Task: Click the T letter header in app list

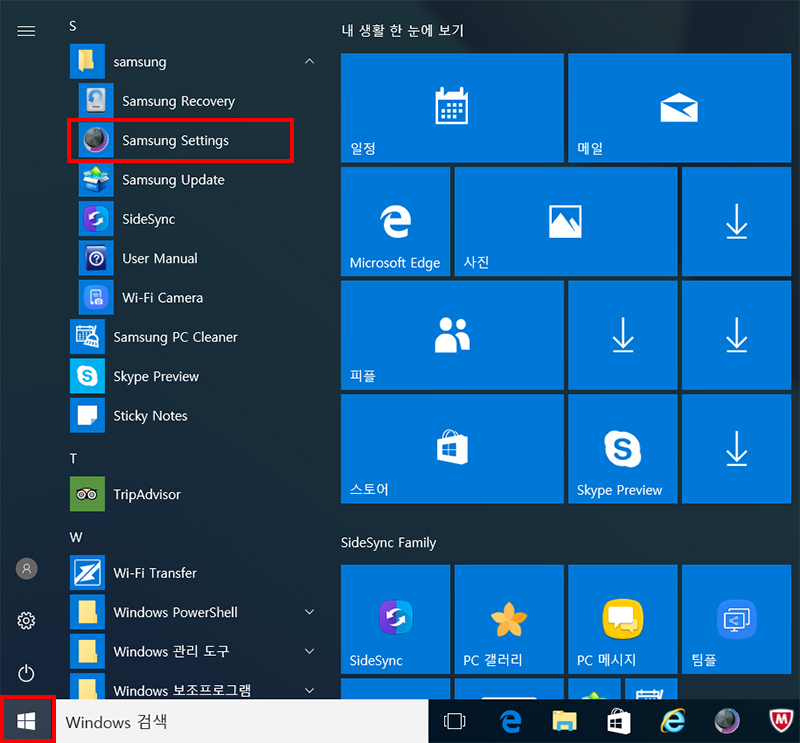Action: (73, 459)
